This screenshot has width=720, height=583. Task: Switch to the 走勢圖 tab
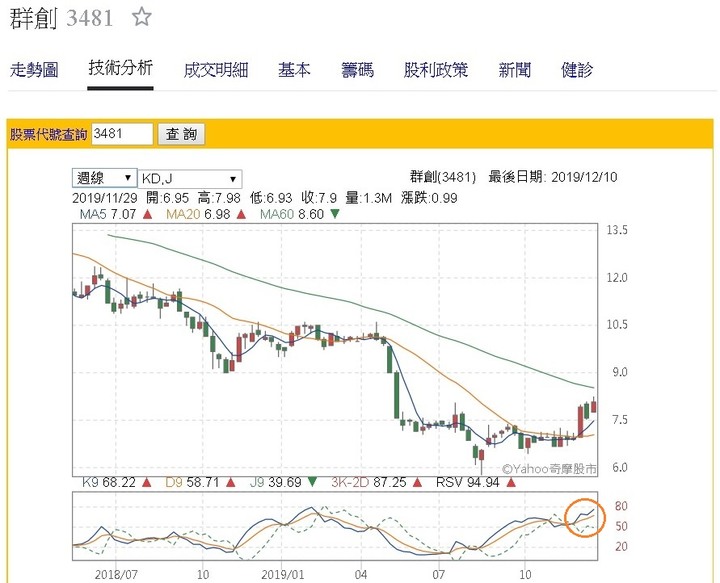click(34, 70)
